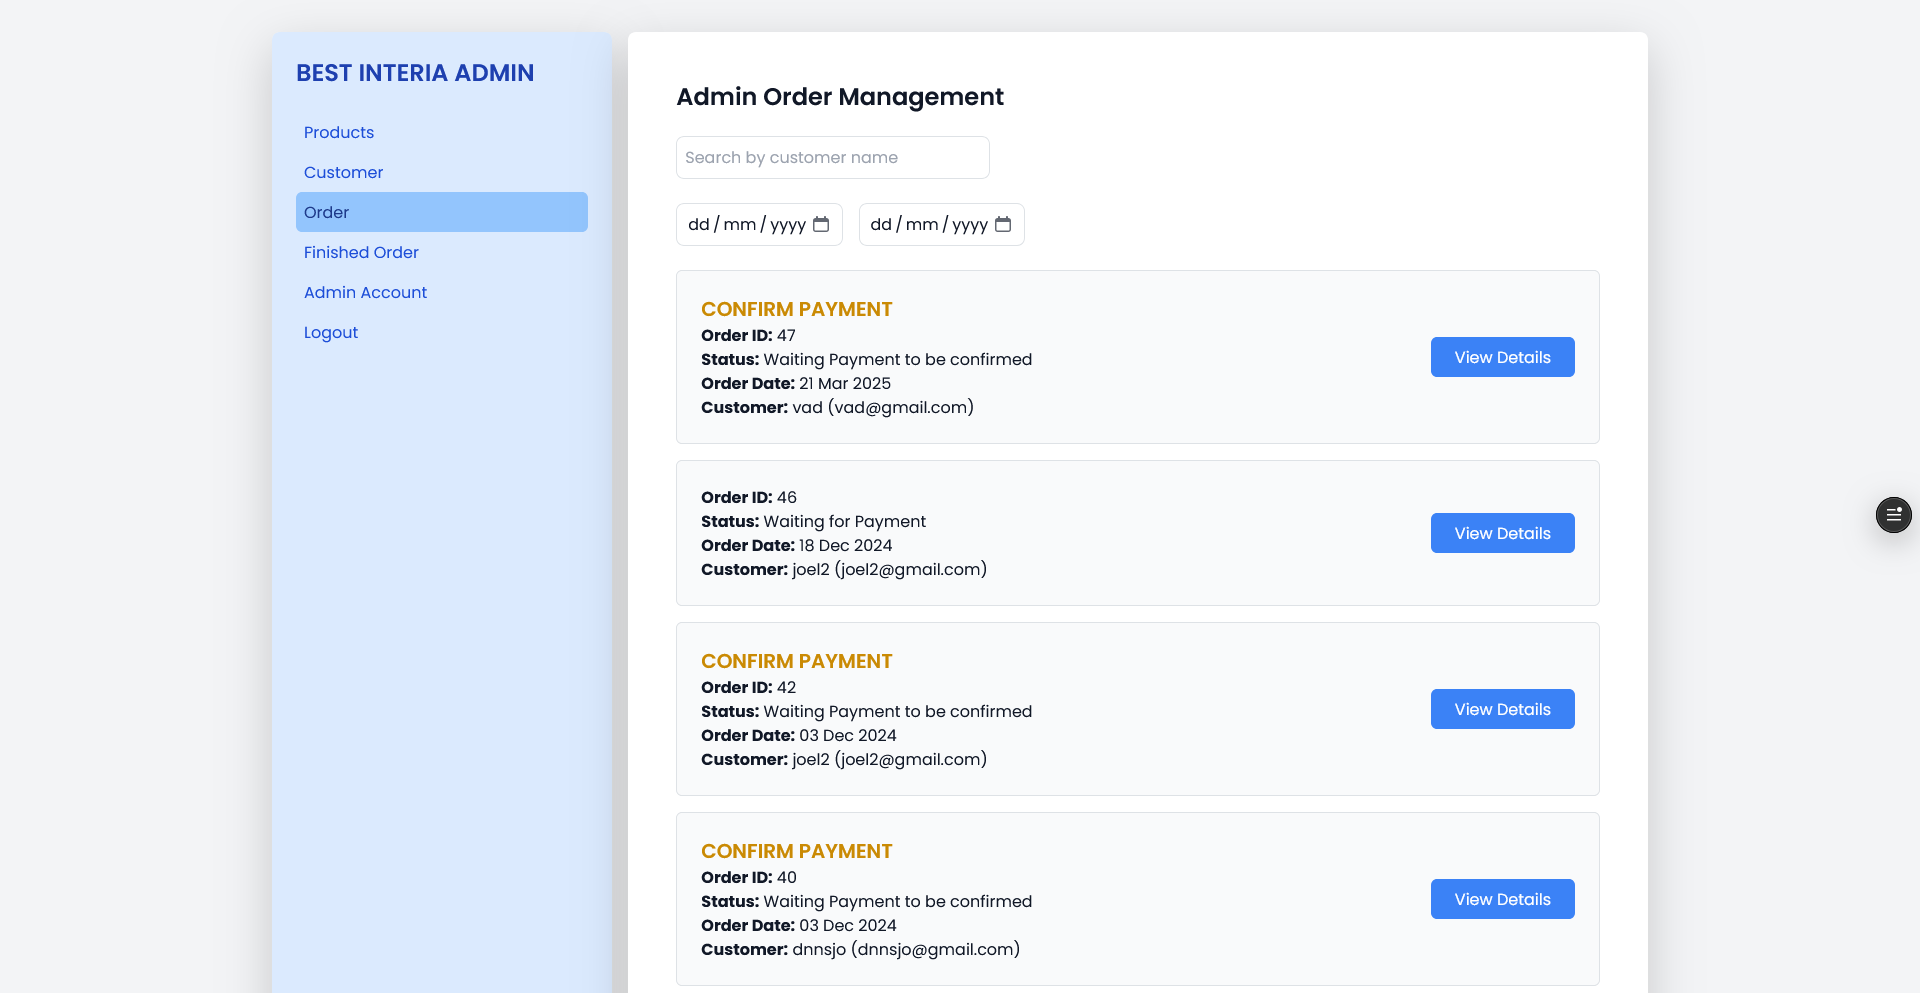This screenshot has width=1920, height=993.
Task: View details for order ID 42
Action: click(x=1502, y=709)
